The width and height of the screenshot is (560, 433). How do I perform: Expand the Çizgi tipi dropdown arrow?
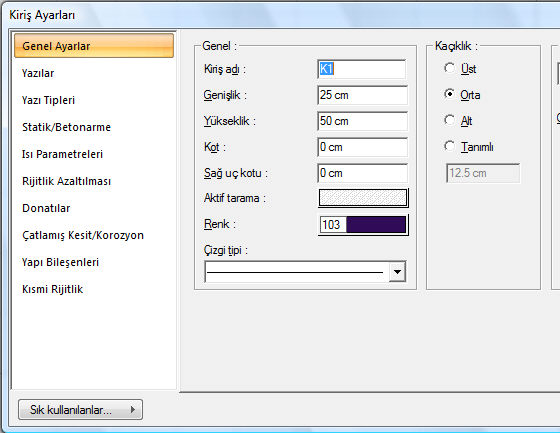point(397,272)
